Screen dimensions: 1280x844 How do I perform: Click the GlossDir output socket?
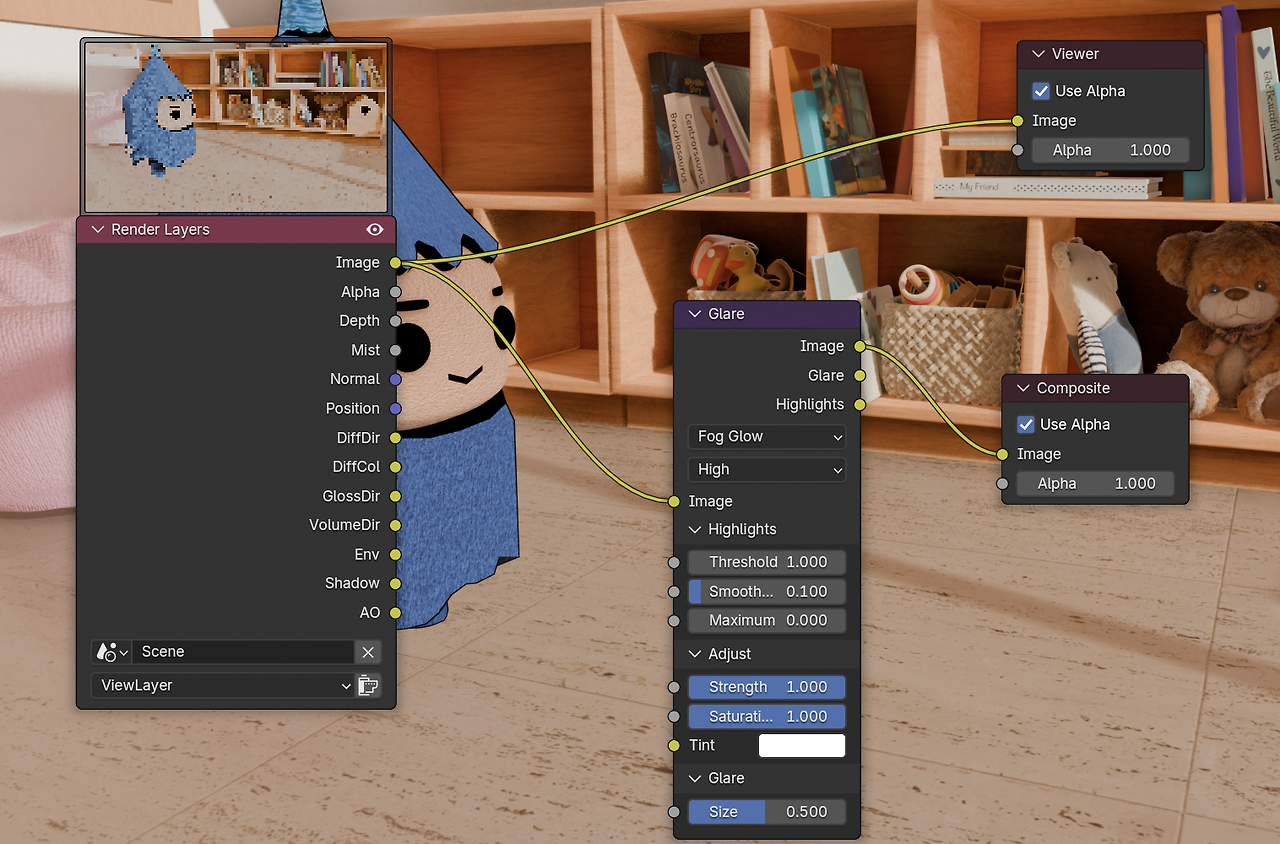point(396,496)
